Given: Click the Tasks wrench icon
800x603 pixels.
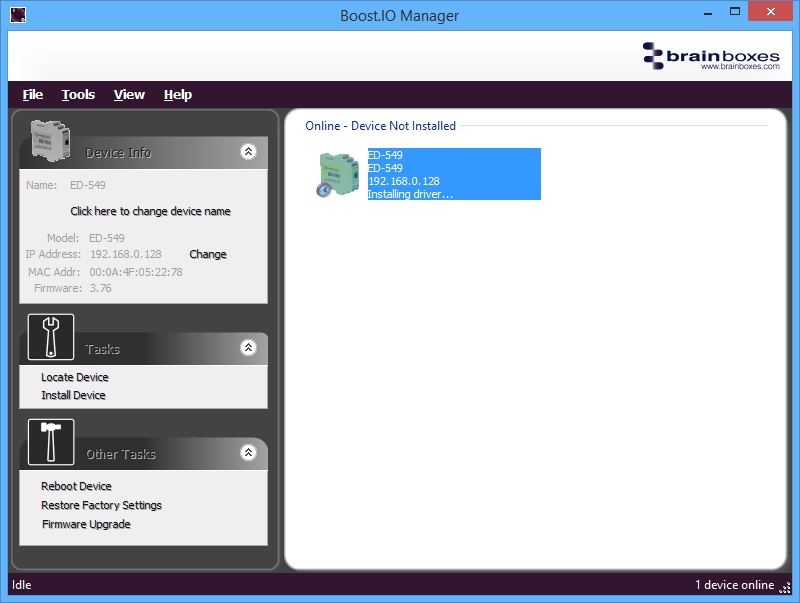Looking at the screenshot, I should coord(50,338).
